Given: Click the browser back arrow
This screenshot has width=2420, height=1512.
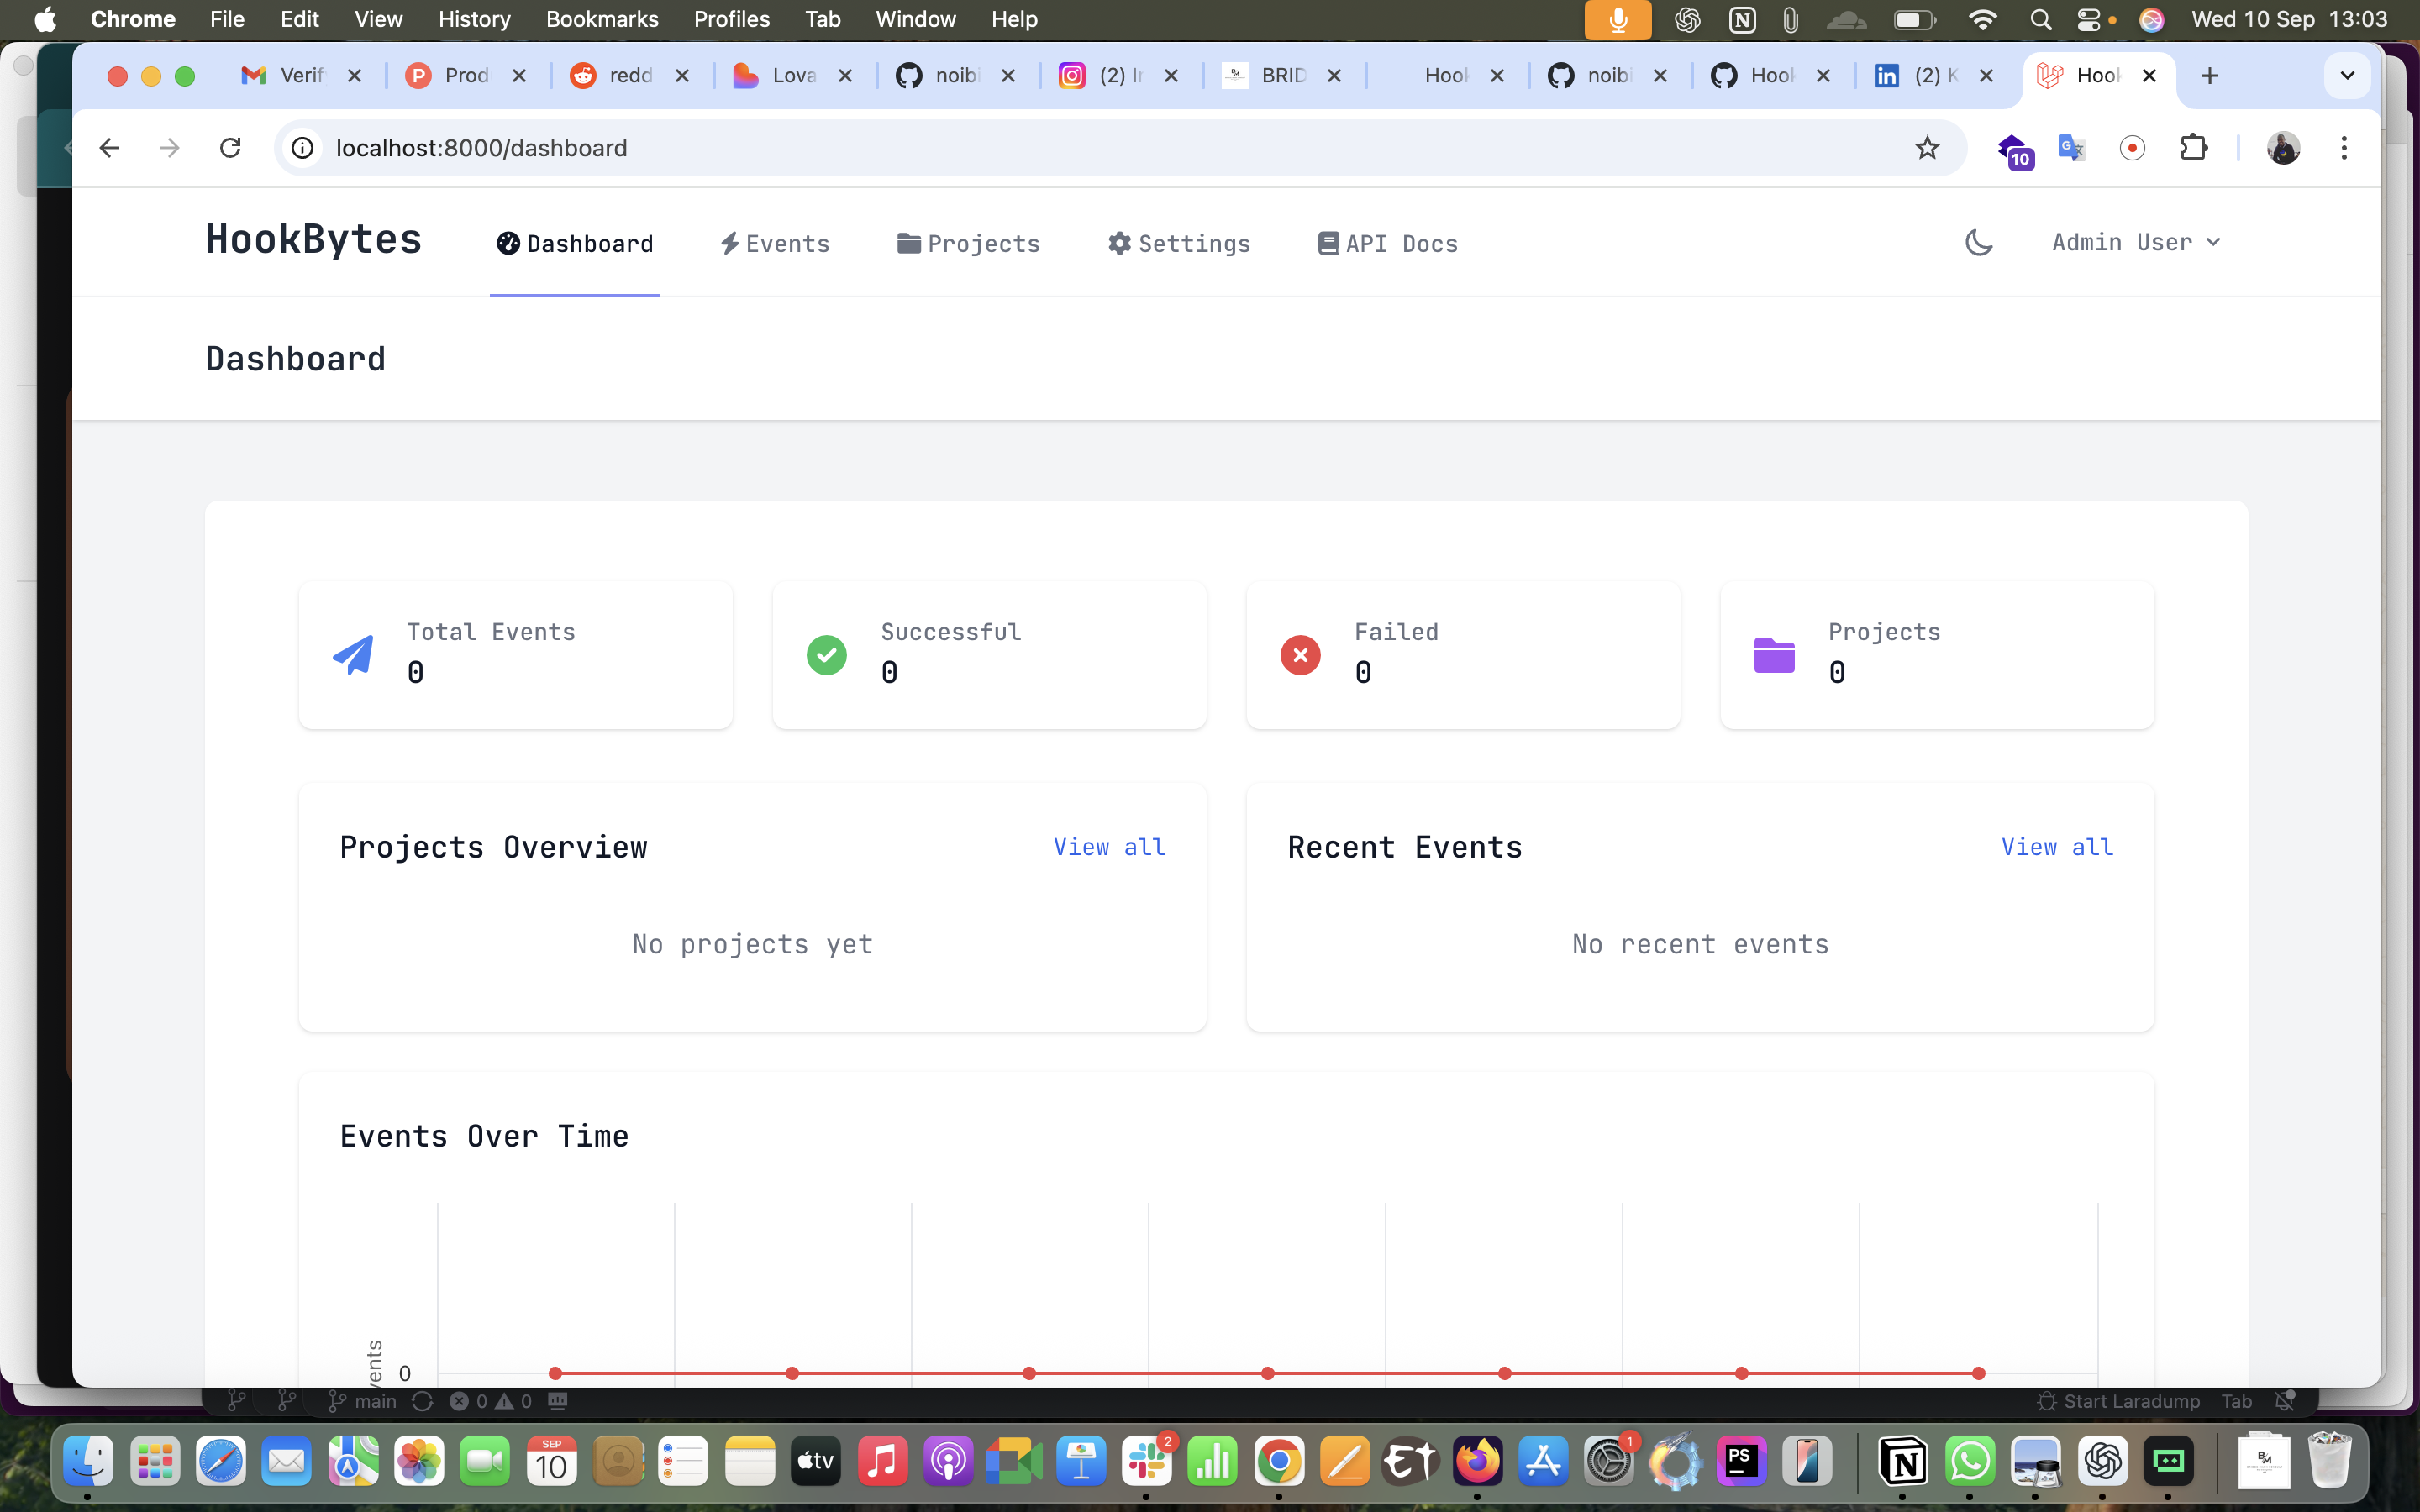Looking at the screenshot, I should pos(109,148).
